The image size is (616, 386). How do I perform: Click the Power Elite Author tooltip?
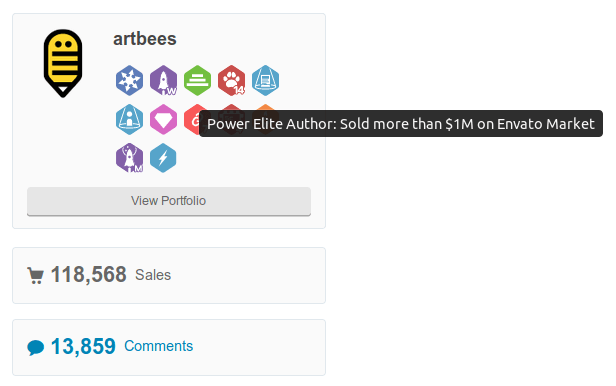pyautogui.click(x=401, y=124)
